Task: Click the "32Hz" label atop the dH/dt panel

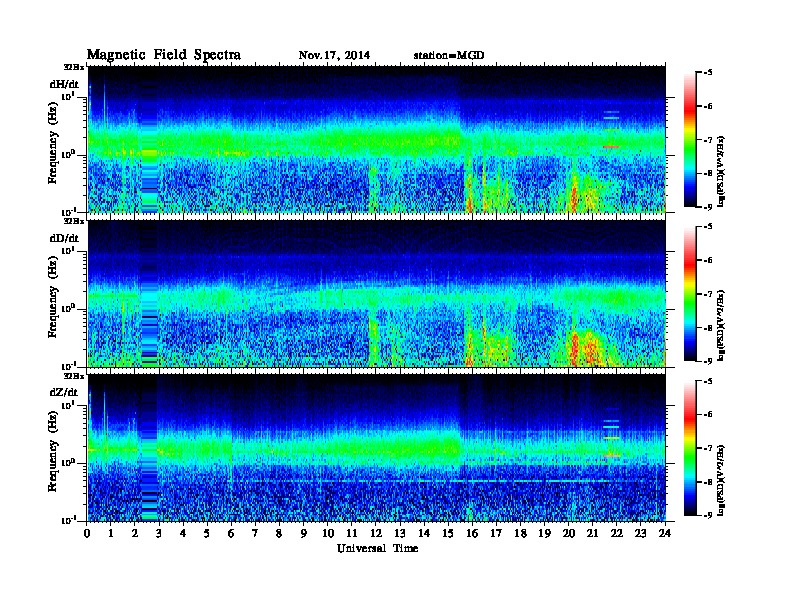Action: 74,67
